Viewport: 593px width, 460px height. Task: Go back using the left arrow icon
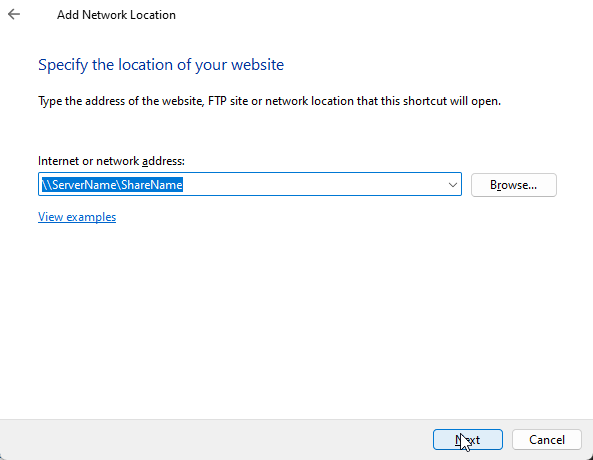click(x=14, y=14)
